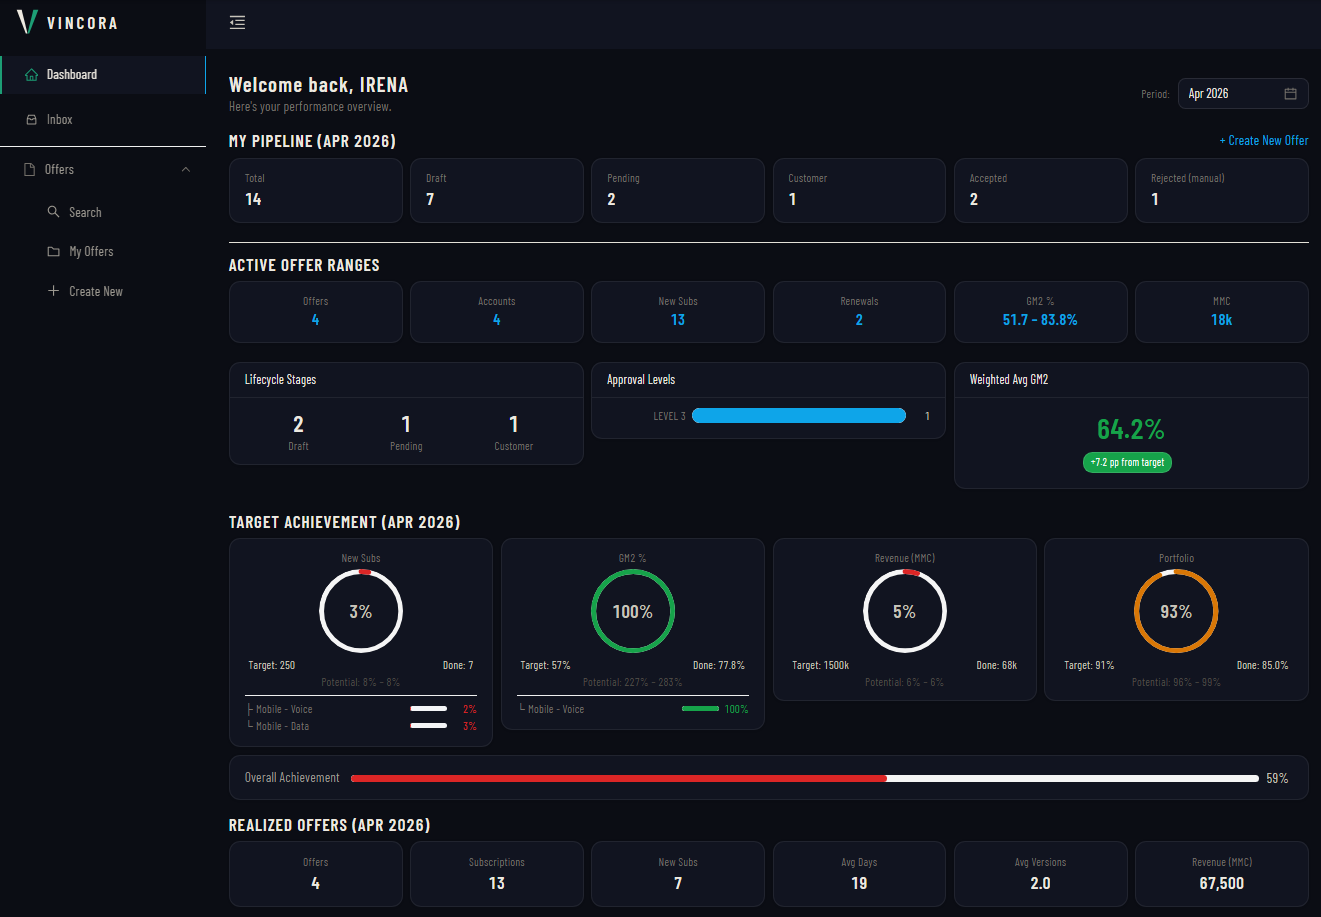Click the My Offers folder icon
Screen dimensions: 1321x917
point(54,252)
